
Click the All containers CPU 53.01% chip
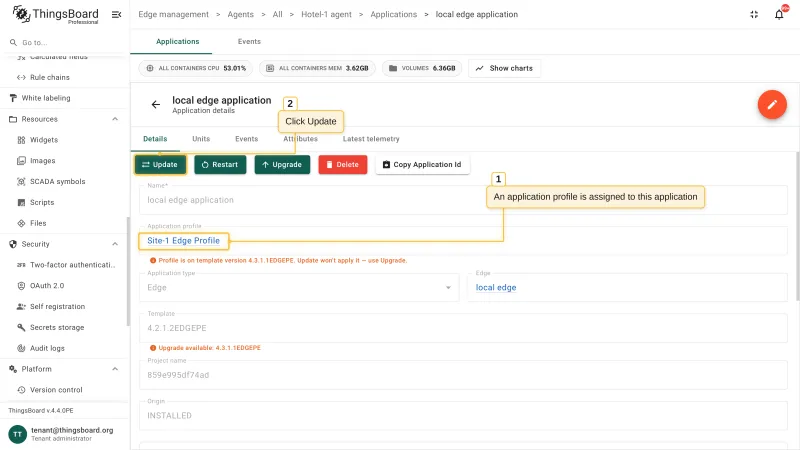[196, 68]
